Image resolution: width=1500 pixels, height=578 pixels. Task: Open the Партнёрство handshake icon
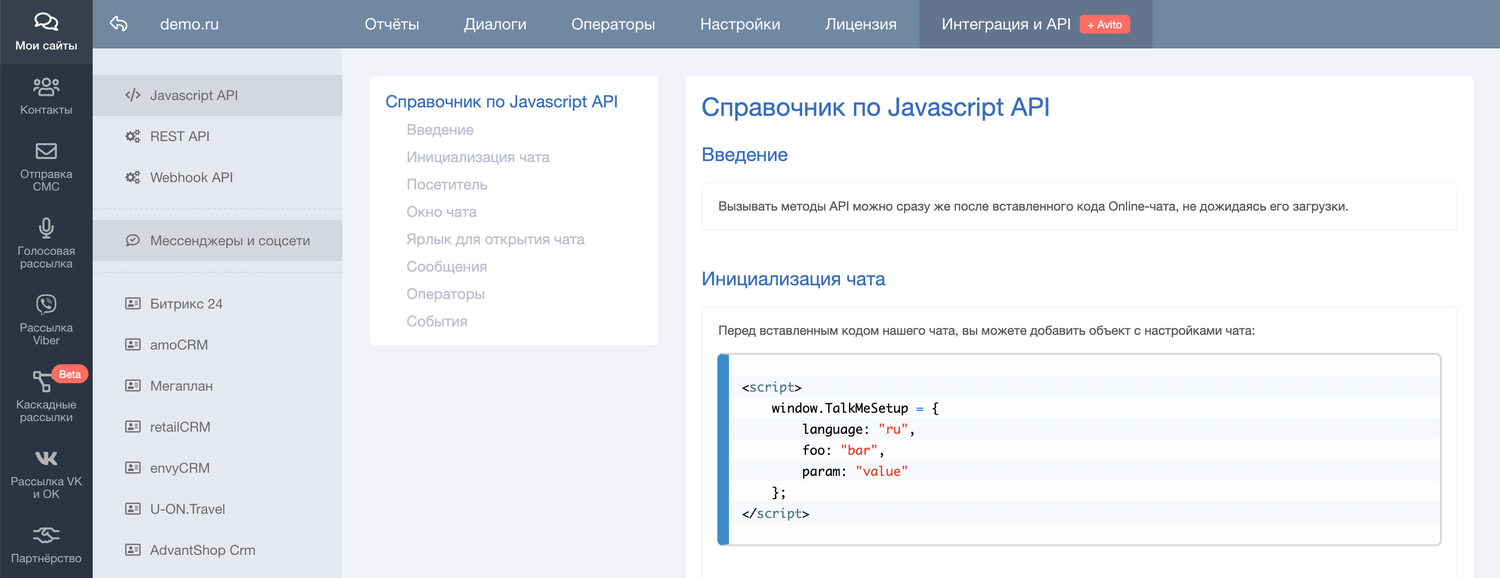[x=46, y=534]
